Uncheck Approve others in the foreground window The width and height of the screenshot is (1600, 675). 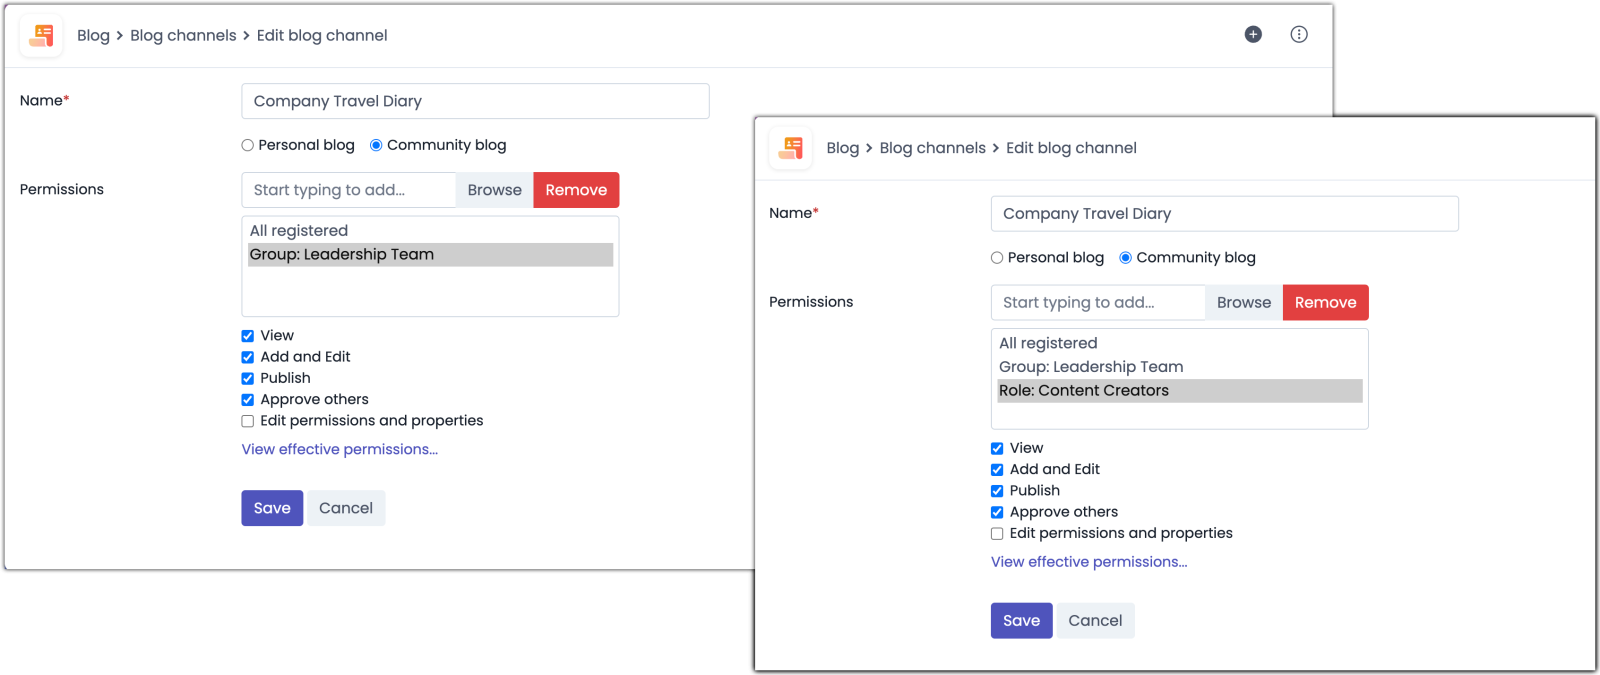point(997,512)
